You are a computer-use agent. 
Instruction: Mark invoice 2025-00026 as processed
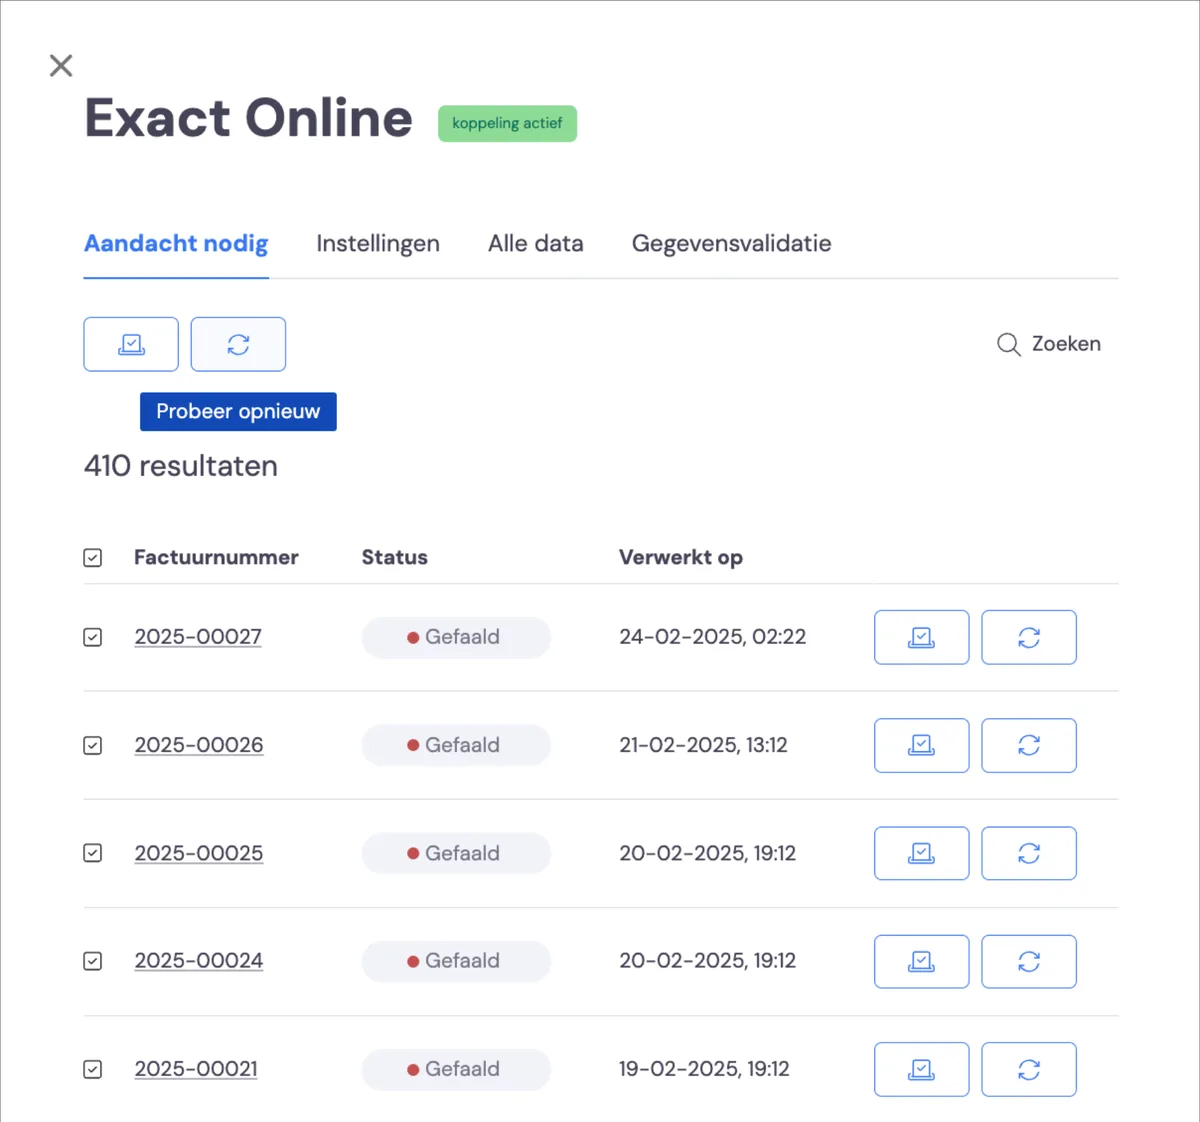pyautogui.click(x=921, y=745)
